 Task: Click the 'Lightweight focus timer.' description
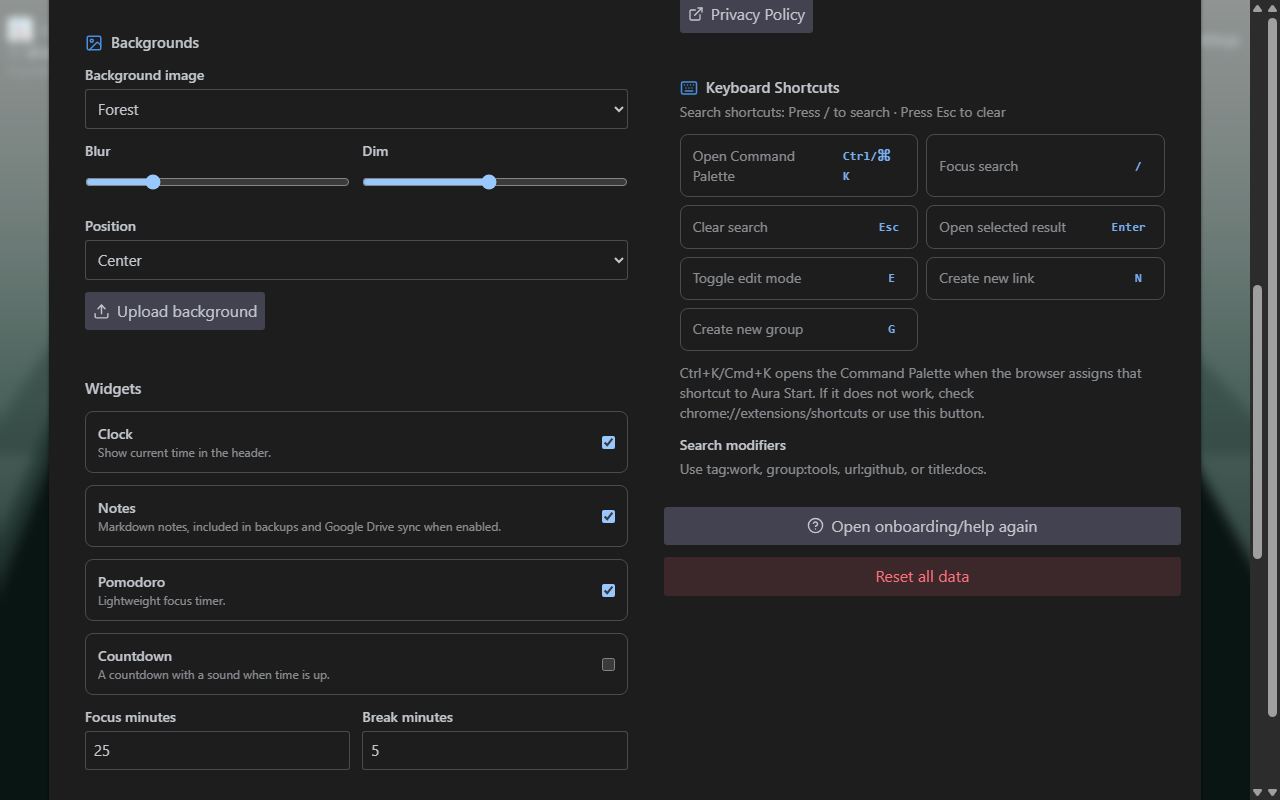point(162,601)
